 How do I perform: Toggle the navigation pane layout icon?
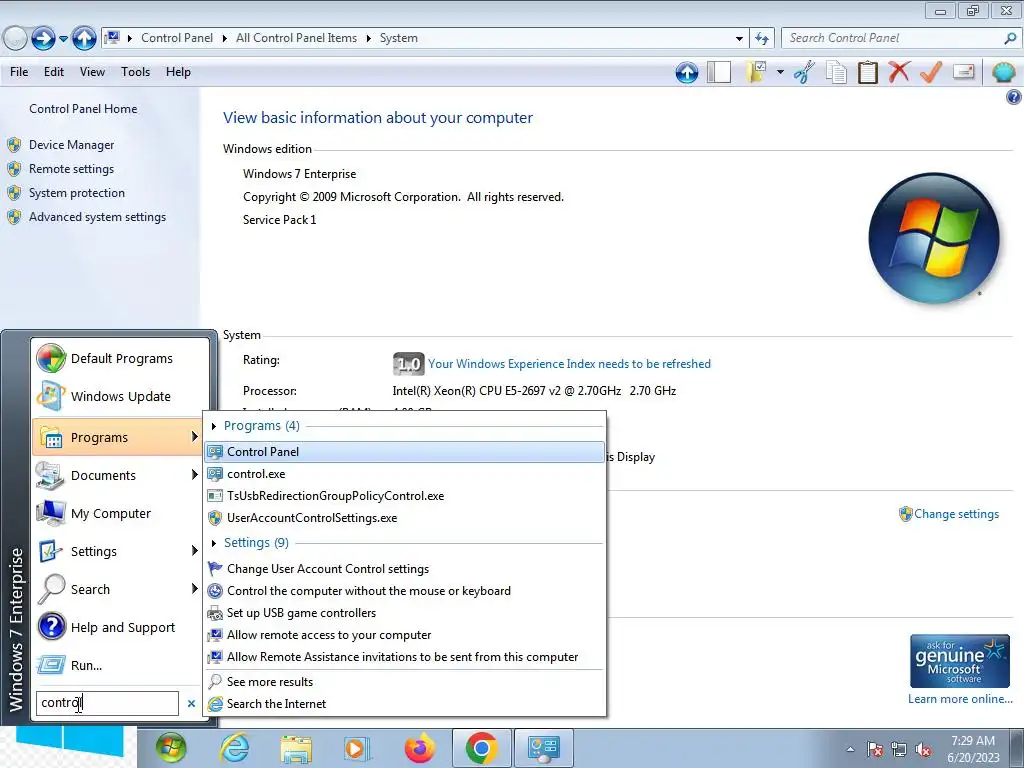718,72
